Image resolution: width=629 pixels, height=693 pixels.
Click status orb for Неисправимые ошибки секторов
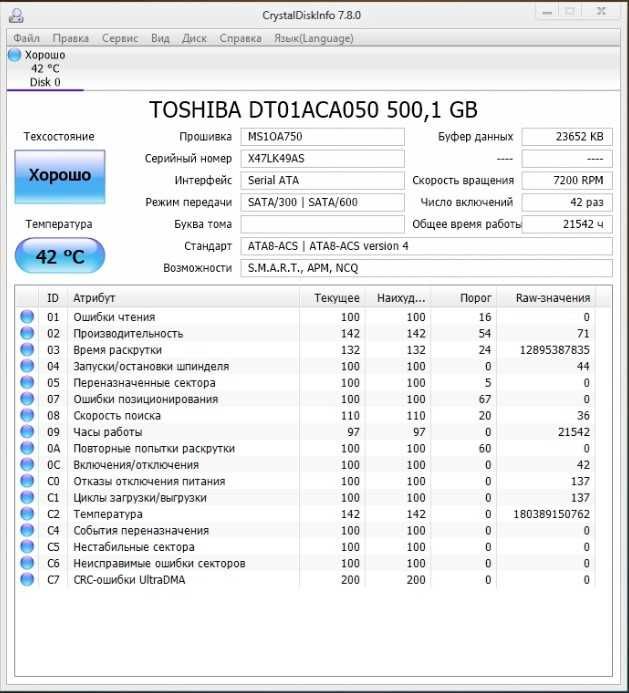click(x=27, y=563)
